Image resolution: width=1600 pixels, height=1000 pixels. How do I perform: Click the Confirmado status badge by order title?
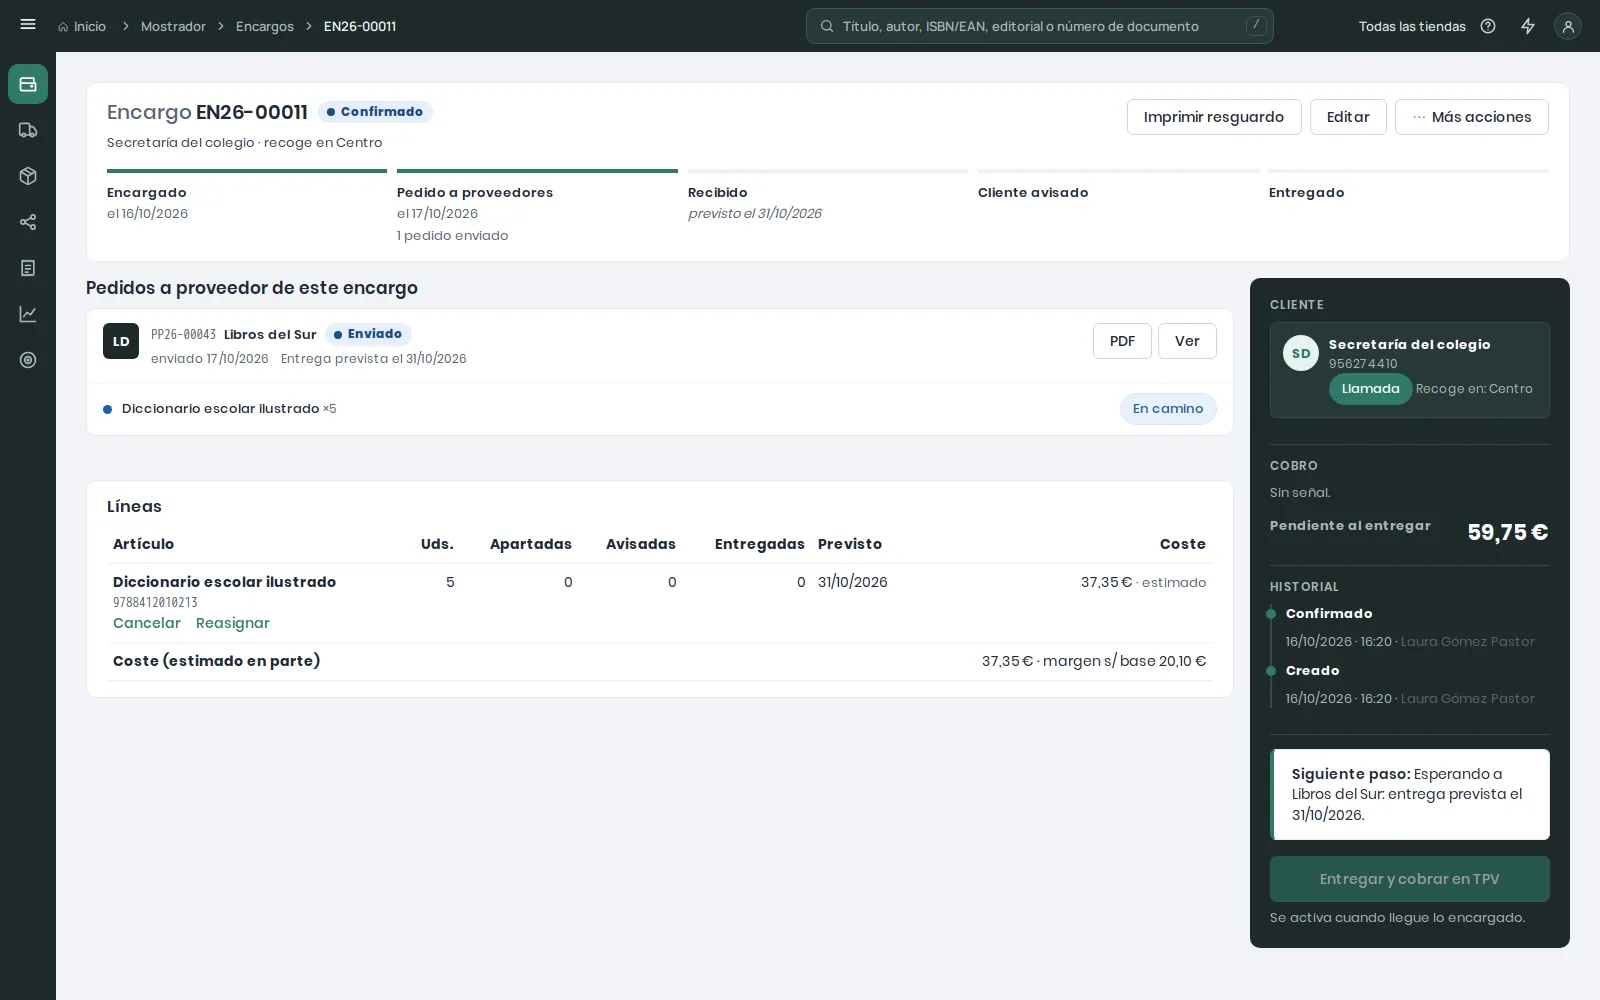375,112
